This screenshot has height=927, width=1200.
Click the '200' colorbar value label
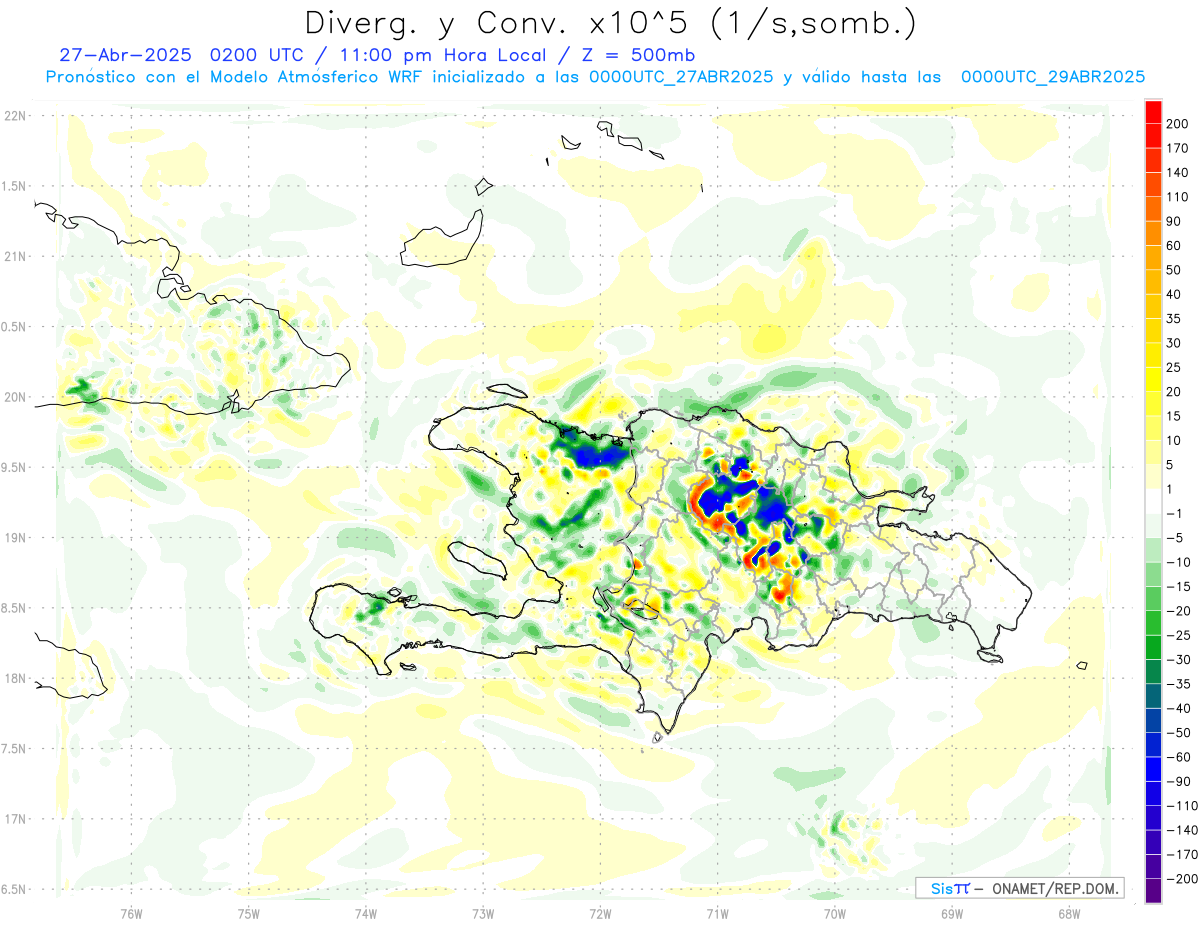click(1178, 124)
